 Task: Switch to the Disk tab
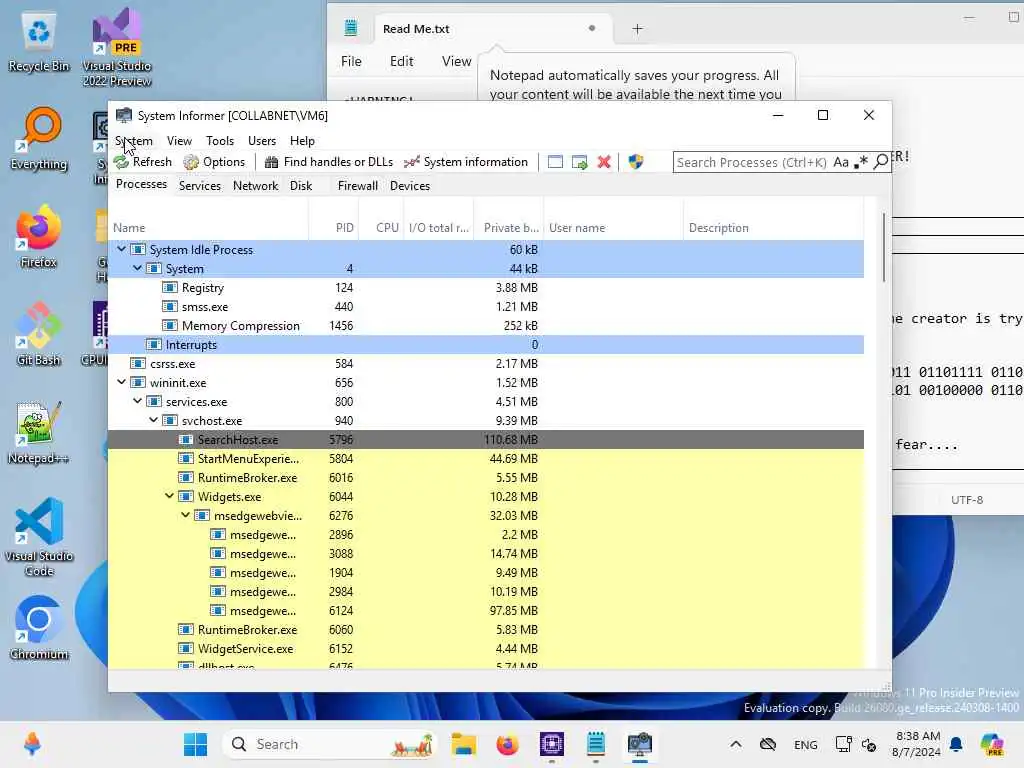point(301,185)
